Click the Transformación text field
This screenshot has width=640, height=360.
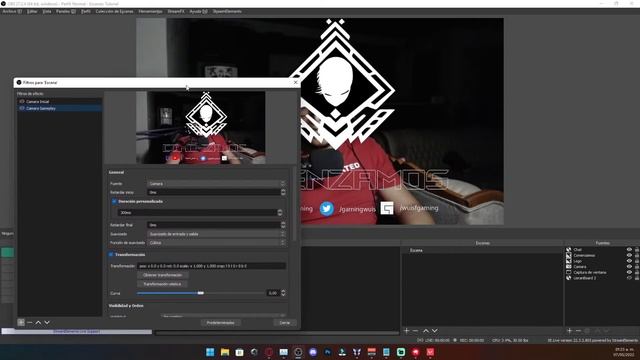point(211,266)
